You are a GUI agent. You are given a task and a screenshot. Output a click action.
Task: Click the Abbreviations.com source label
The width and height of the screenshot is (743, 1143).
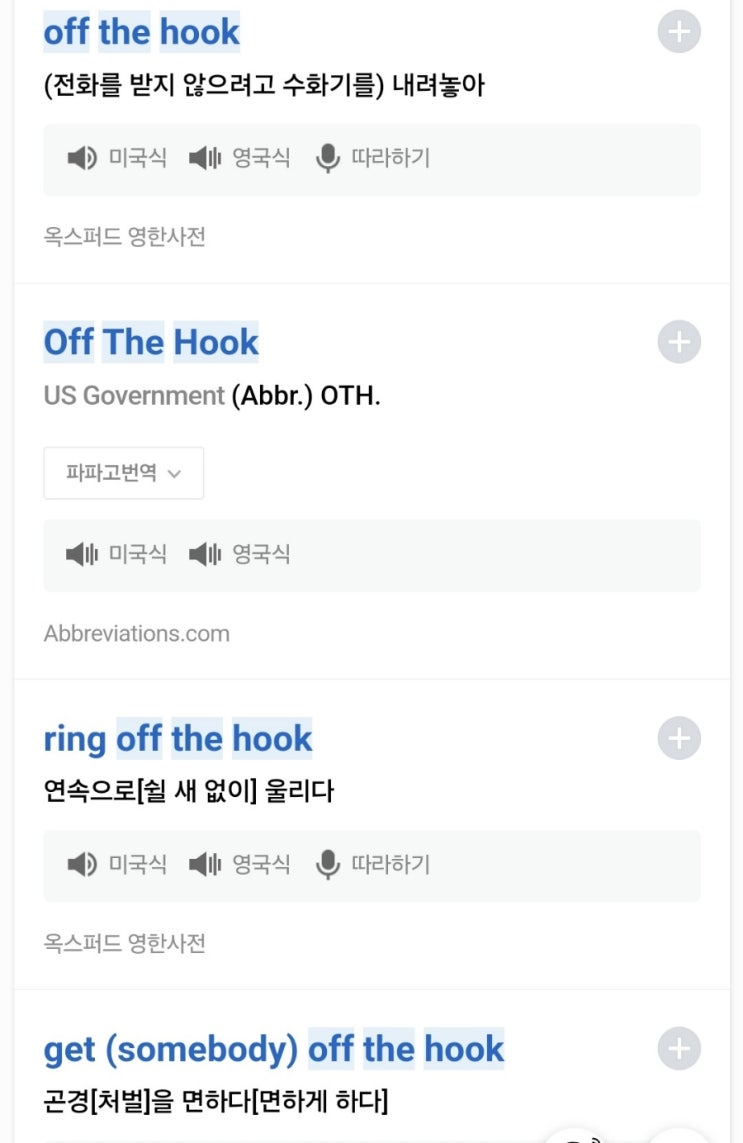(136, 633)
